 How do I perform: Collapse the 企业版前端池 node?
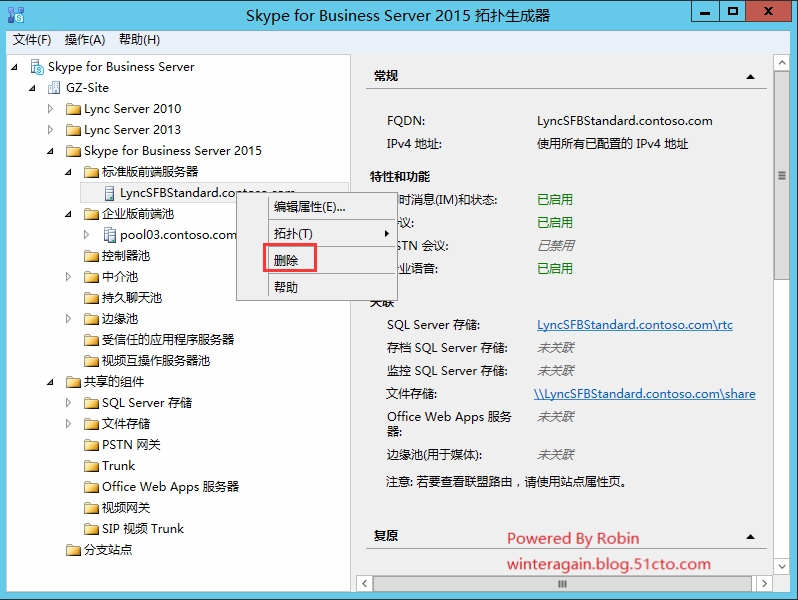tap(68, 214)
